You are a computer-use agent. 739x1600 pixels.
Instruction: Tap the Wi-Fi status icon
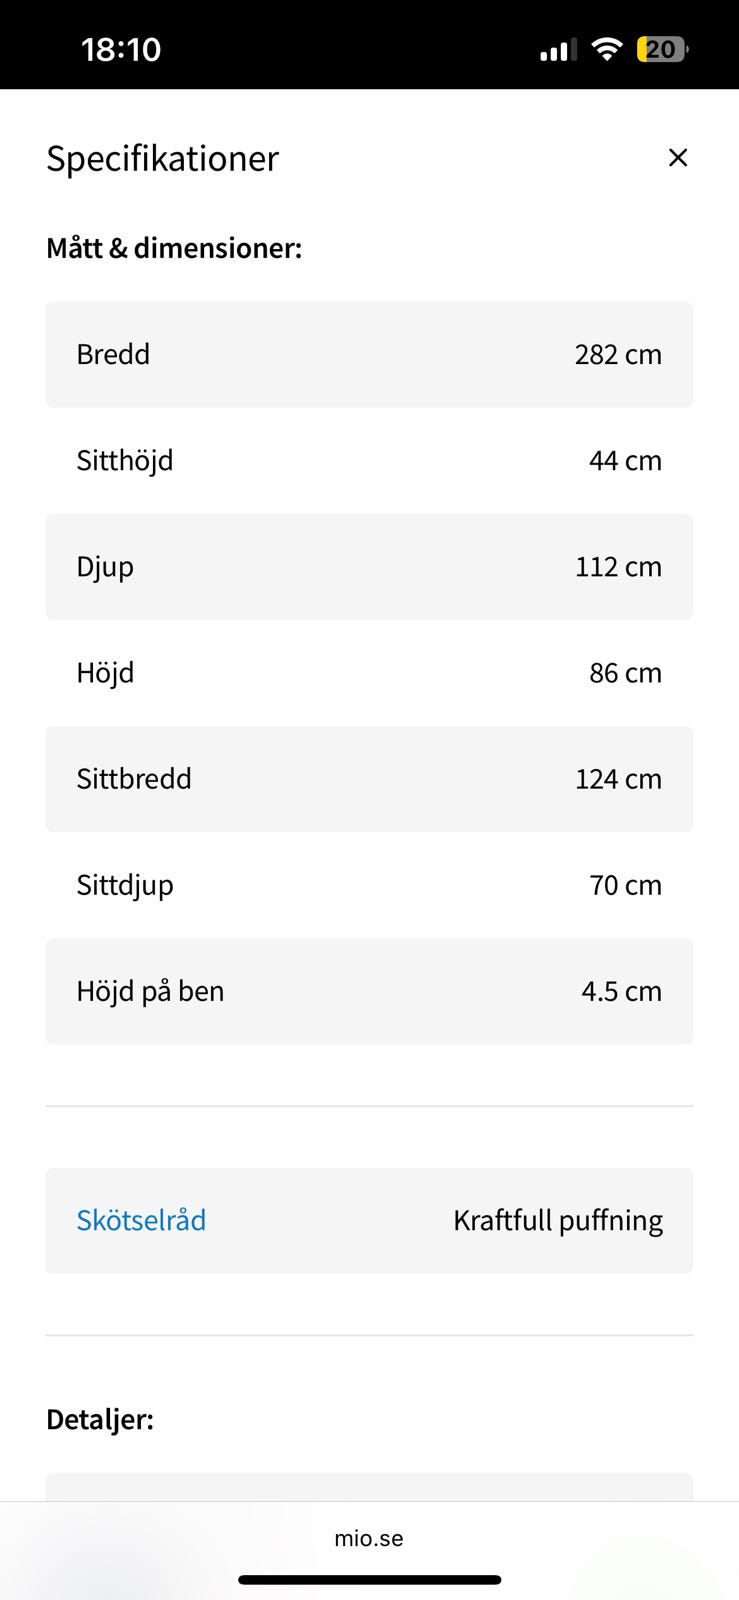click(606, 49)
